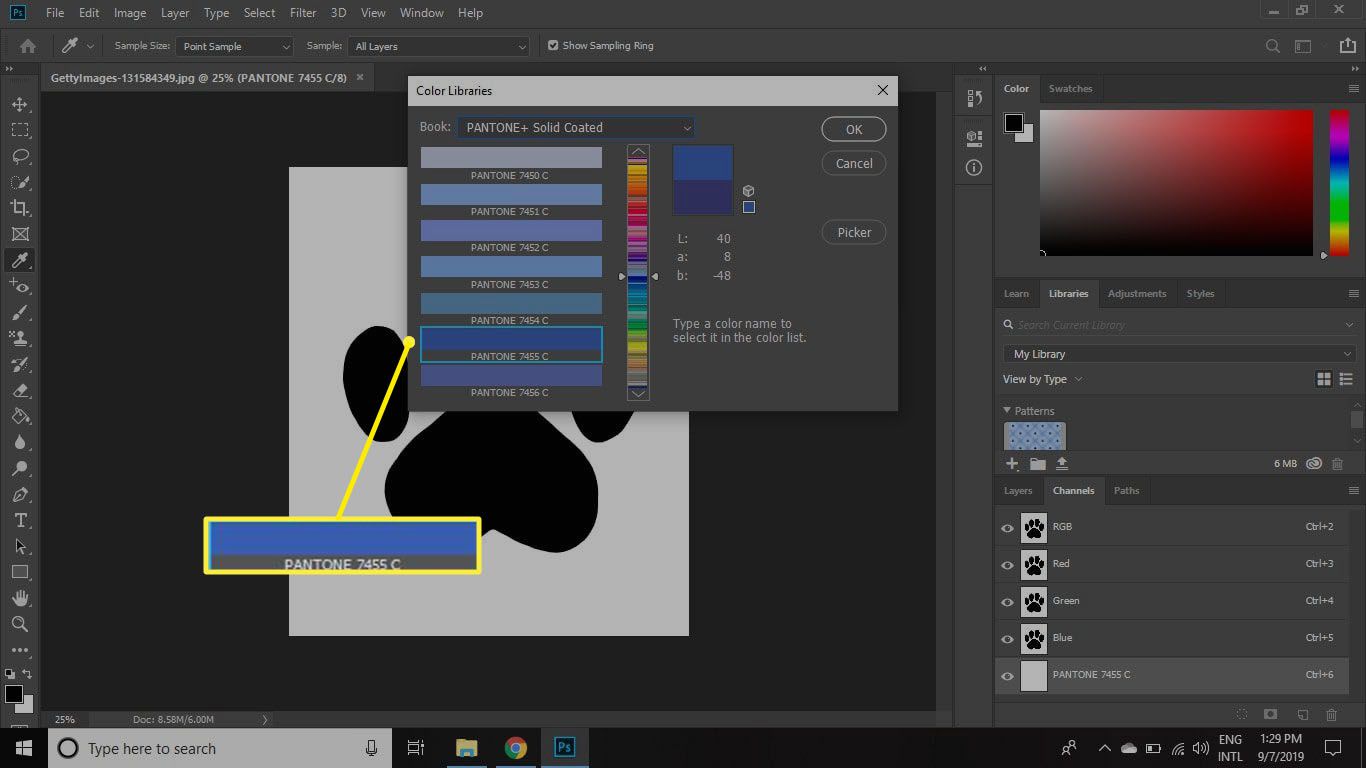
Task: Select the History Brush tool
Action: click(20, 365)
